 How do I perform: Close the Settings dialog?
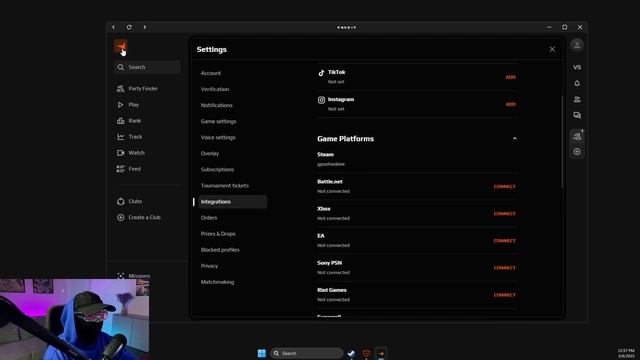point(552,49)
